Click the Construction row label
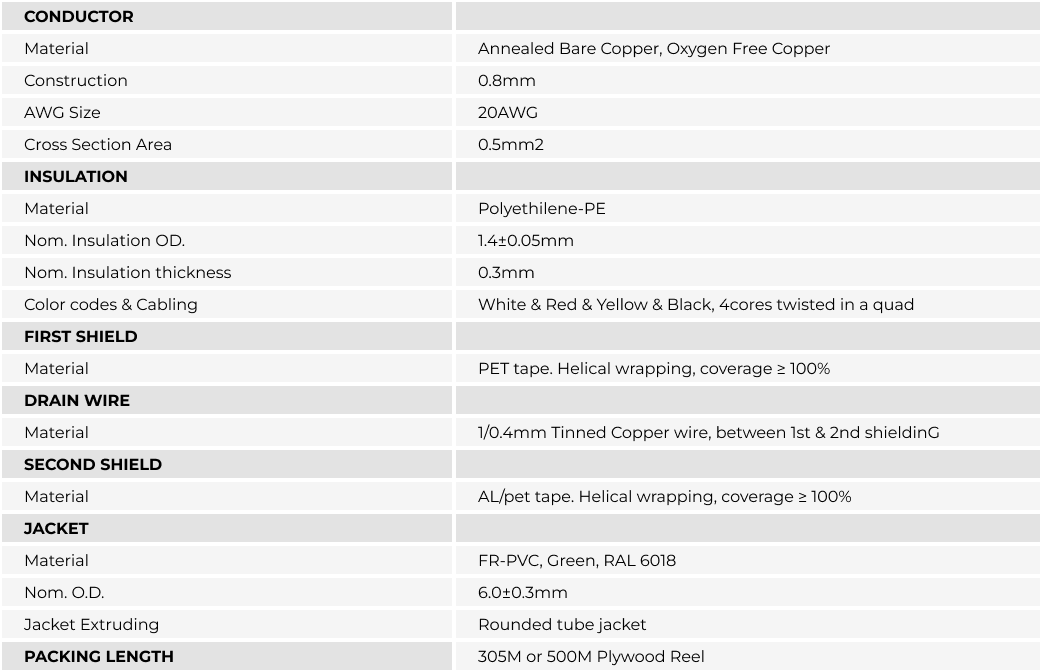 tap(76, 80)
